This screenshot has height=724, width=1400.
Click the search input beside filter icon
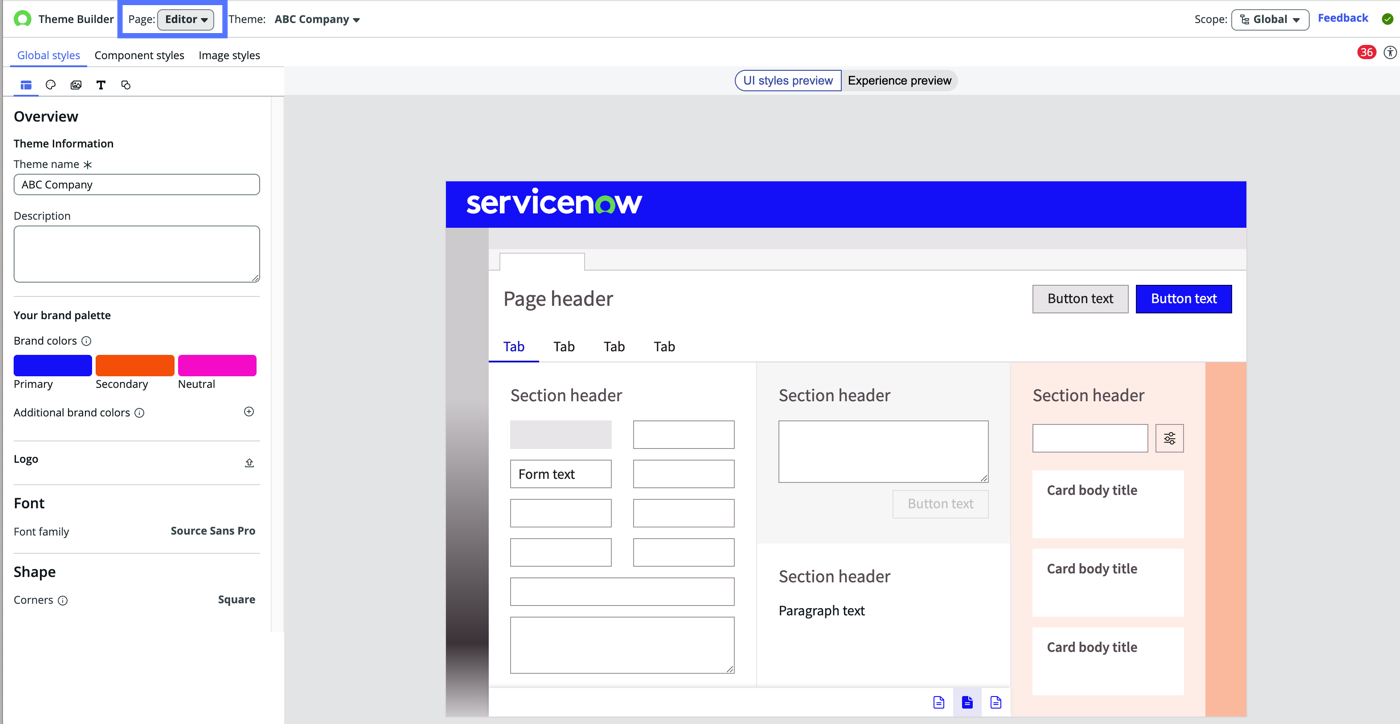tap(1090, 438)
